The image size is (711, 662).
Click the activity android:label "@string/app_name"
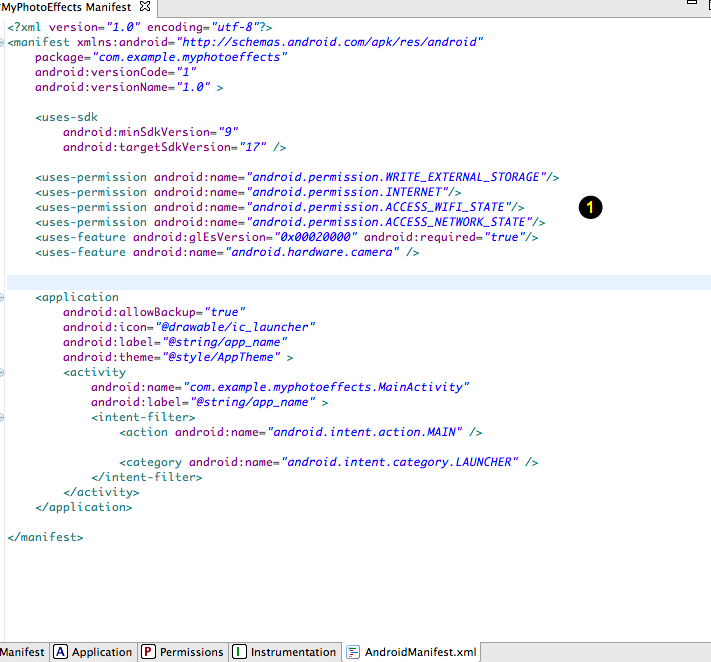coord(252,402)
